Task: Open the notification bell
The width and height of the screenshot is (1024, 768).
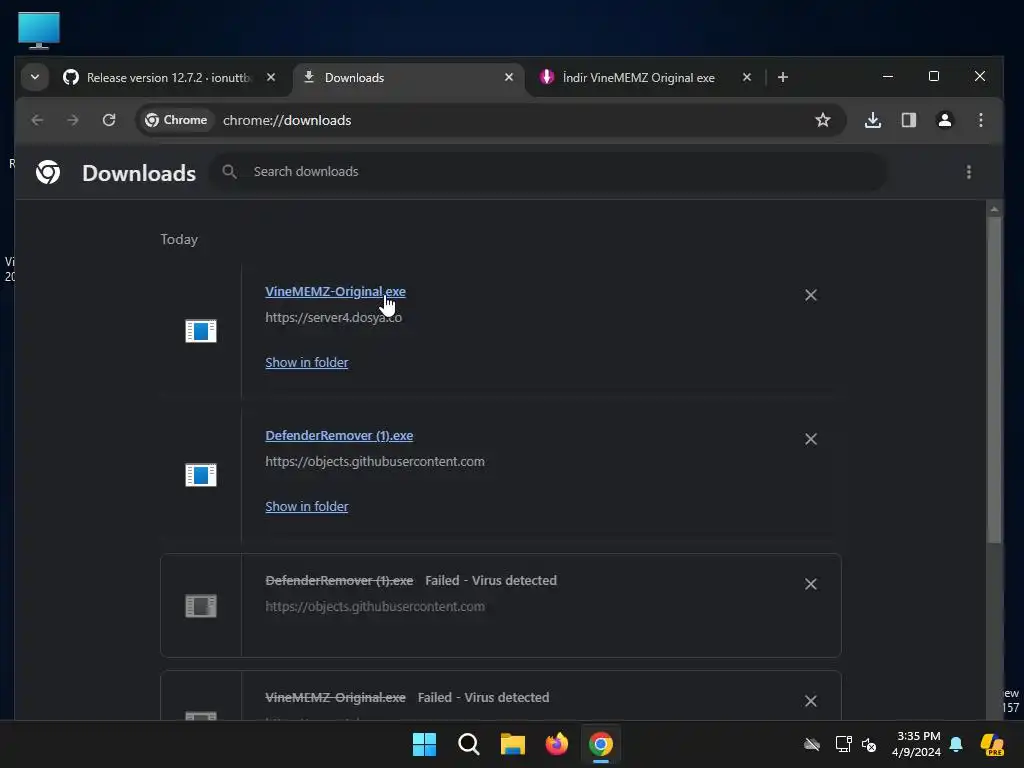Action: 956,744
